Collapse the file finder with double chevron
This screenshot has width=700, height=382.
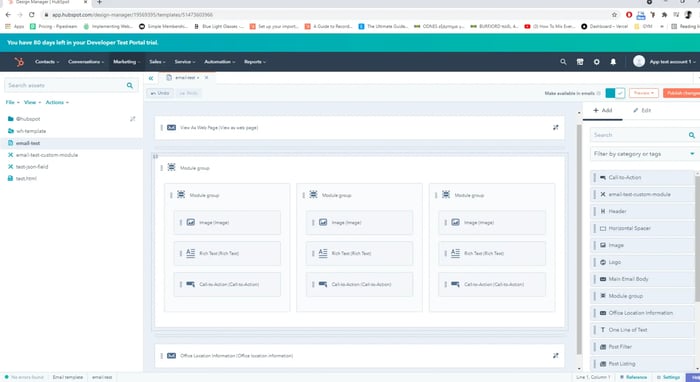click(x=151, y=78)
